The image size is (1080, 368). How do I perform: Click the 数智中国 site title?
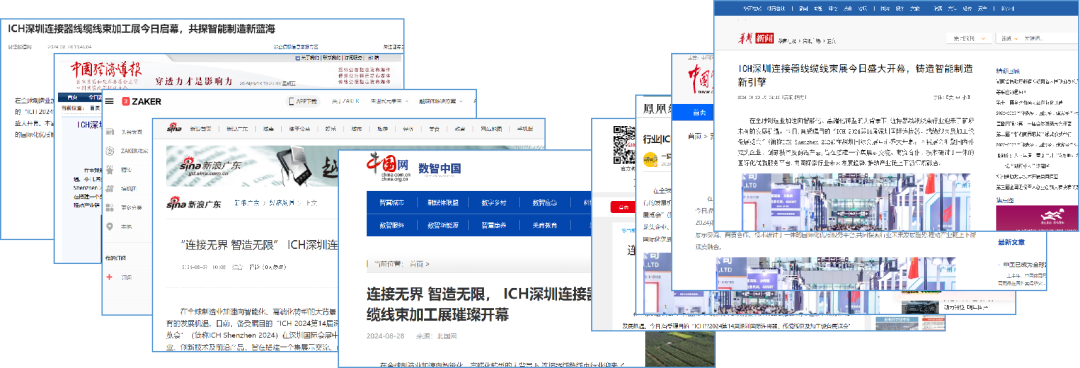coord(439,168)
